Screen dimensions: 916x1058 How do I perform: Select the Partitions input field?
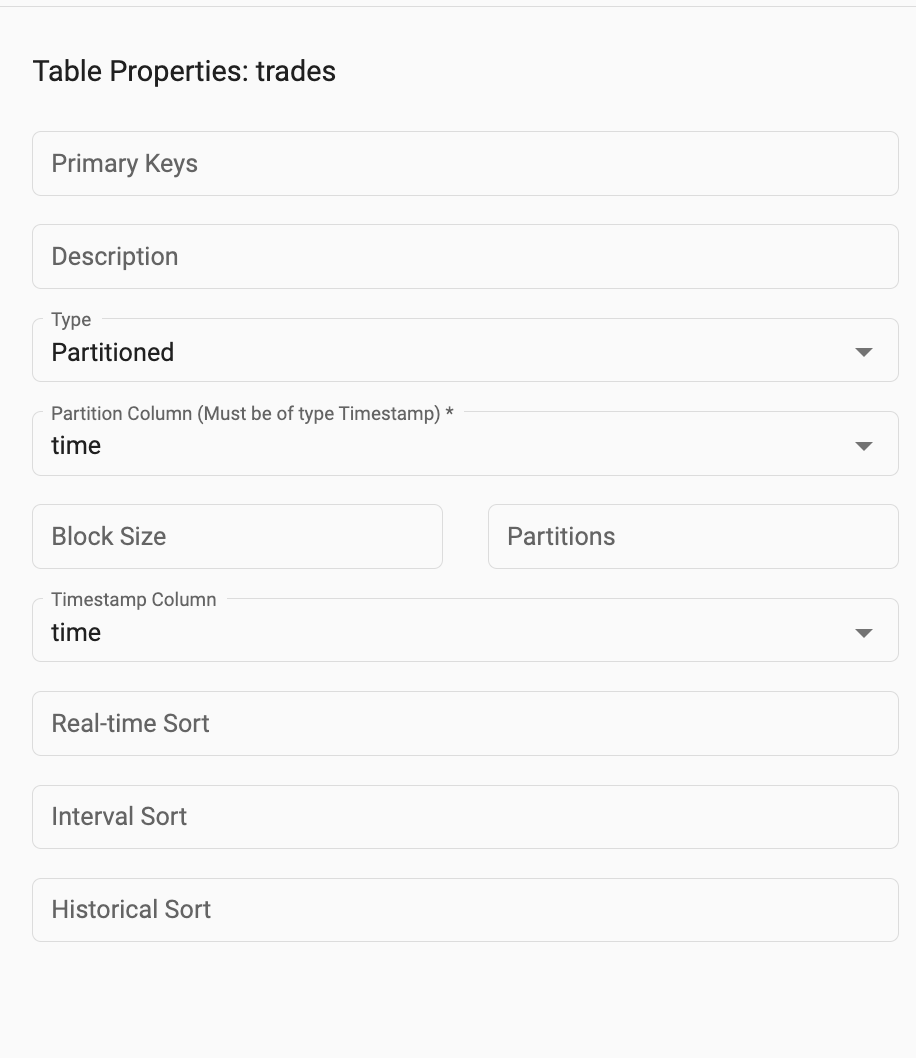(x=692, y=537)
